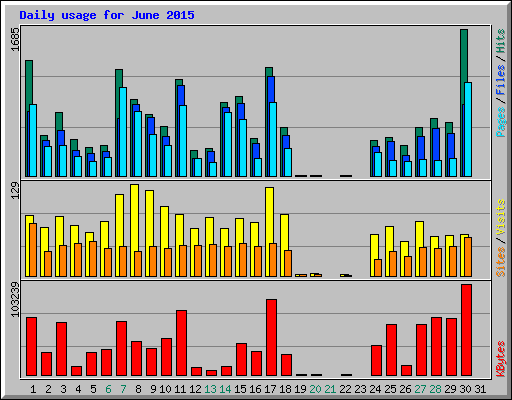Image resolution: width=512 pixels, height=400 pixels.
Task: Click green weekend day label 20
Action: point(315,389)
